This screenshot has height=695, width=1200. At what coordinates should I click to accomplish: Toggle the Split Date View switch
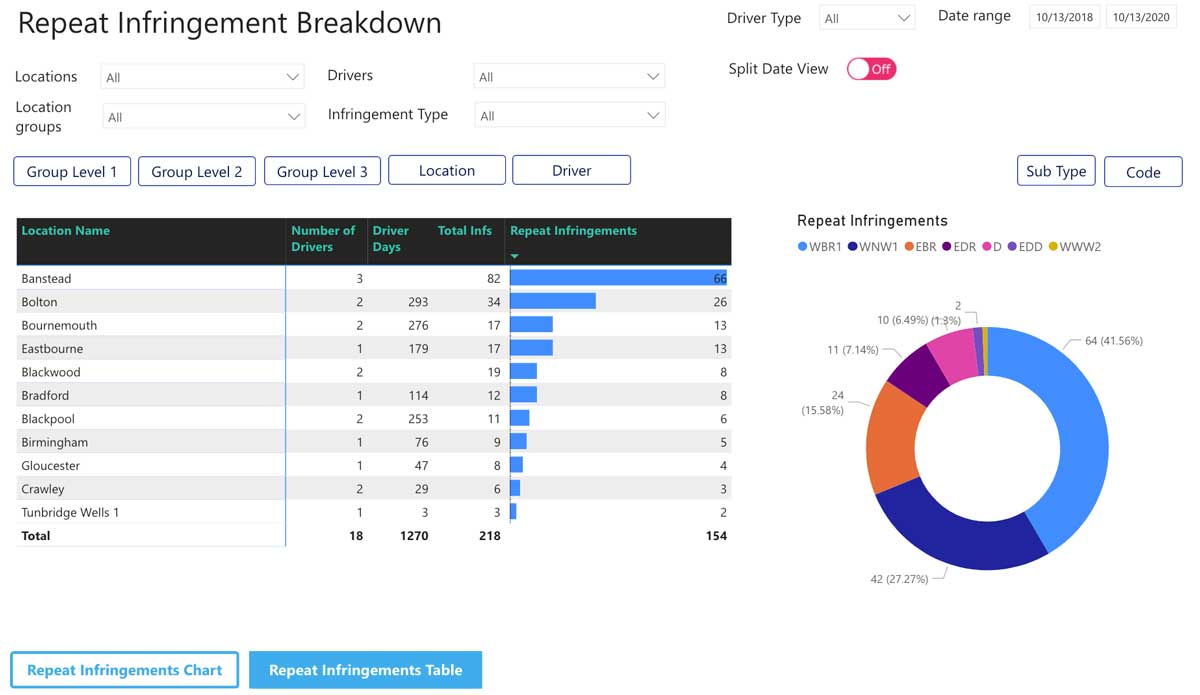(871, 69)
